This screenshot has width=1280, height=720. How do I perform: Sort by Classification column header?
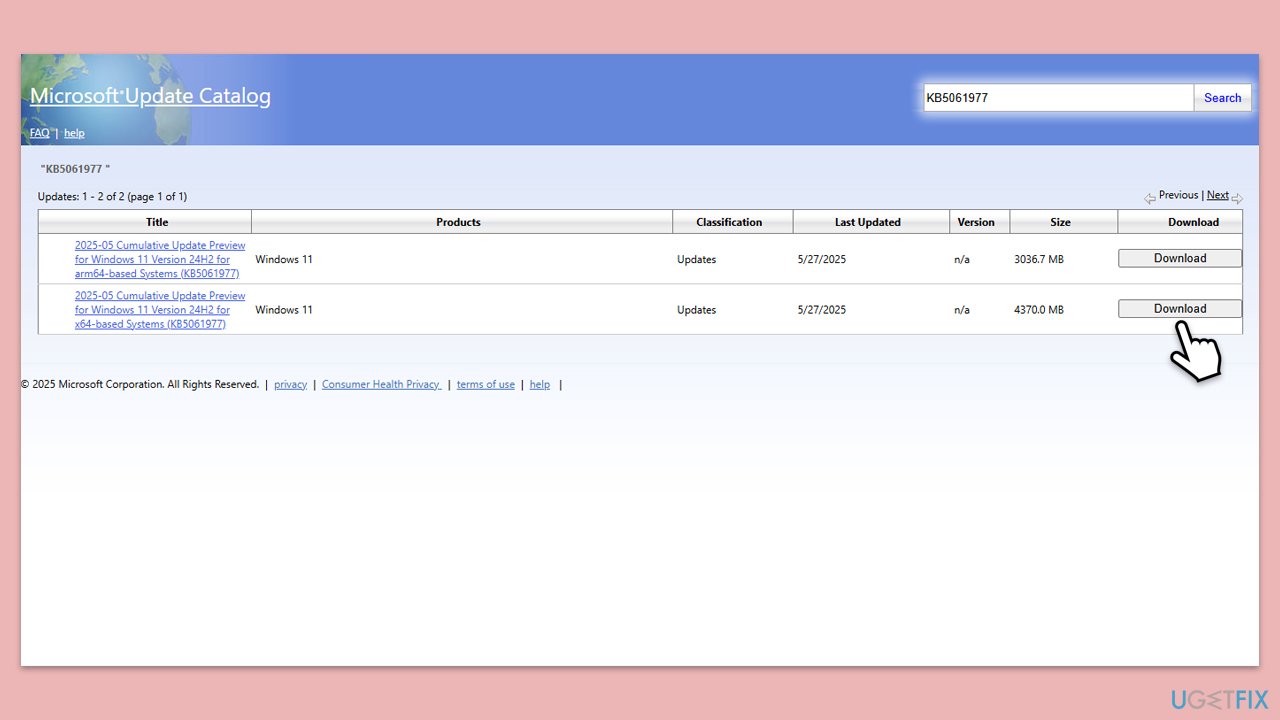pyautogui.click(x=729, y=222)
